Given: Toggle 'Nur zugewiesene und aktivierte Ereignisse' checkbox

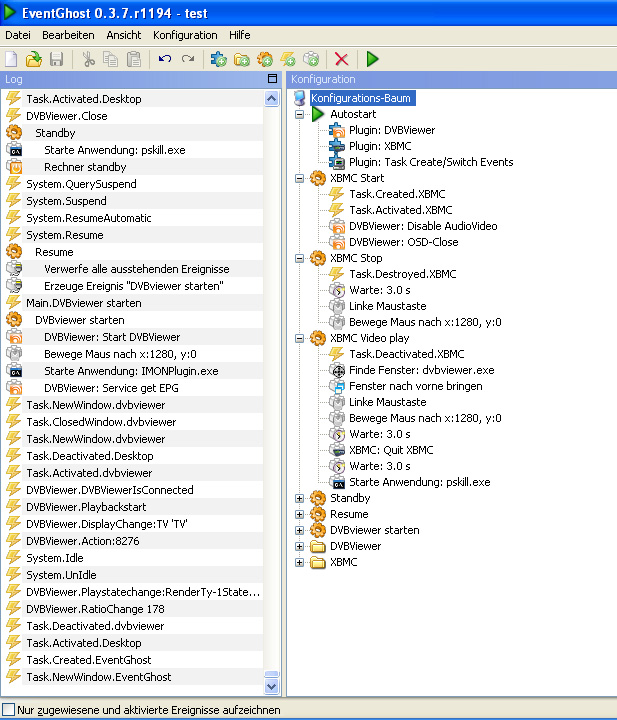Looking at the screenshot, I should [9, 709].
